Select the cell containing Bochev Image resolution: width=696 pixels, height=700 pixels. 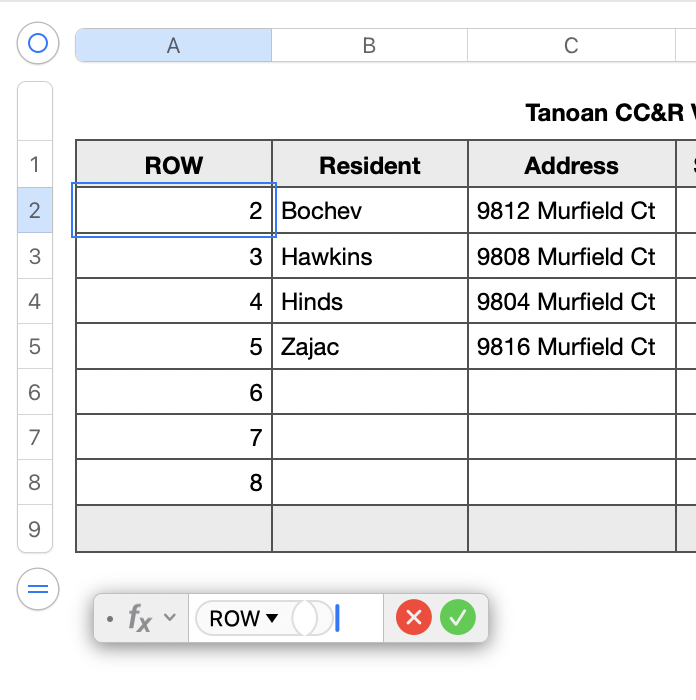[369, 211]
